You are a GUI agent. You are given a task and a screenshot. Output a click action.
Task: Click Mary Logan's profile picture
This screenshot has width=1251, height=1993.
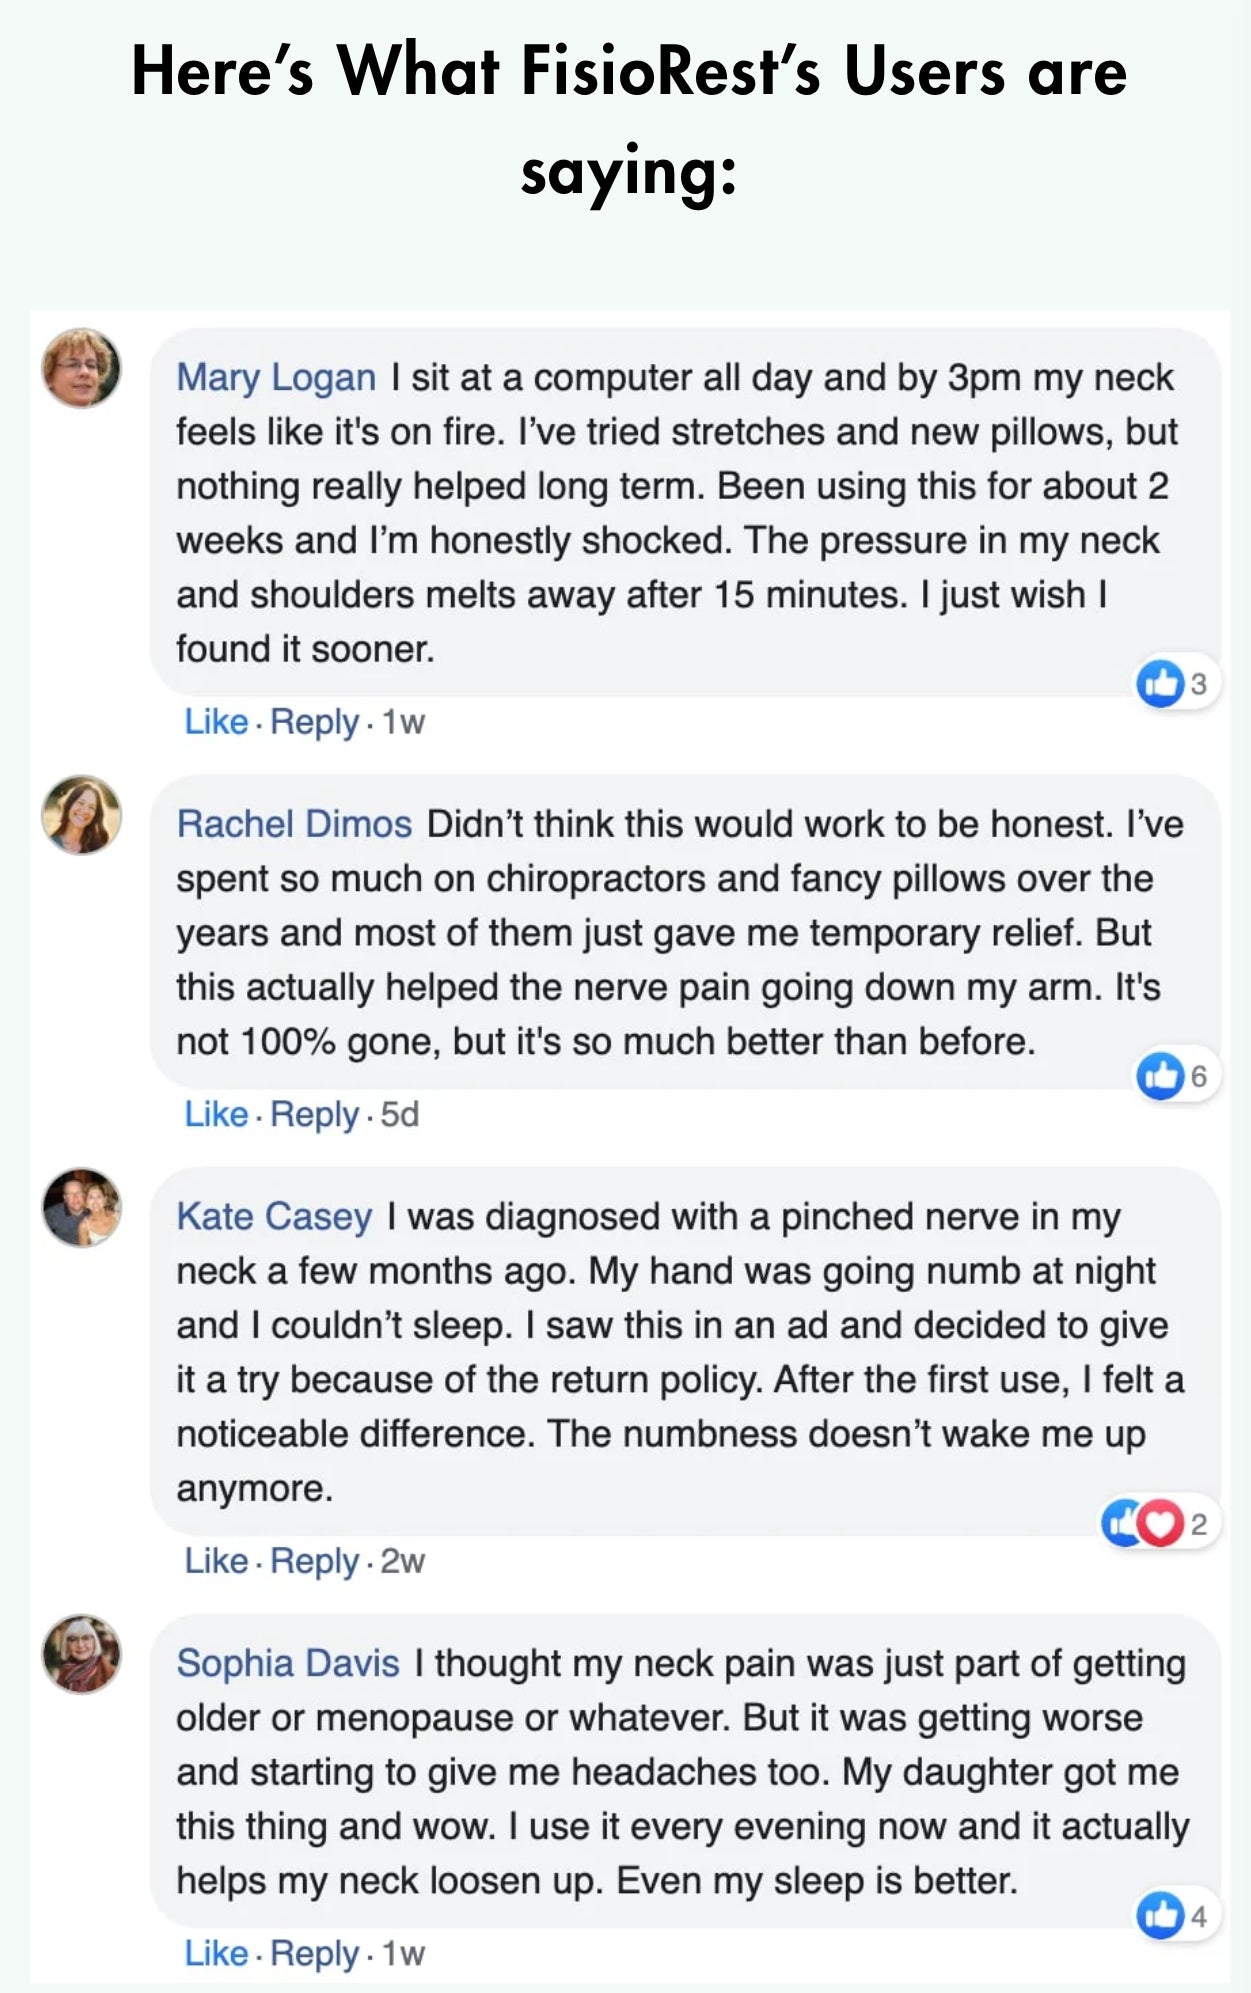tap(81, 367)
